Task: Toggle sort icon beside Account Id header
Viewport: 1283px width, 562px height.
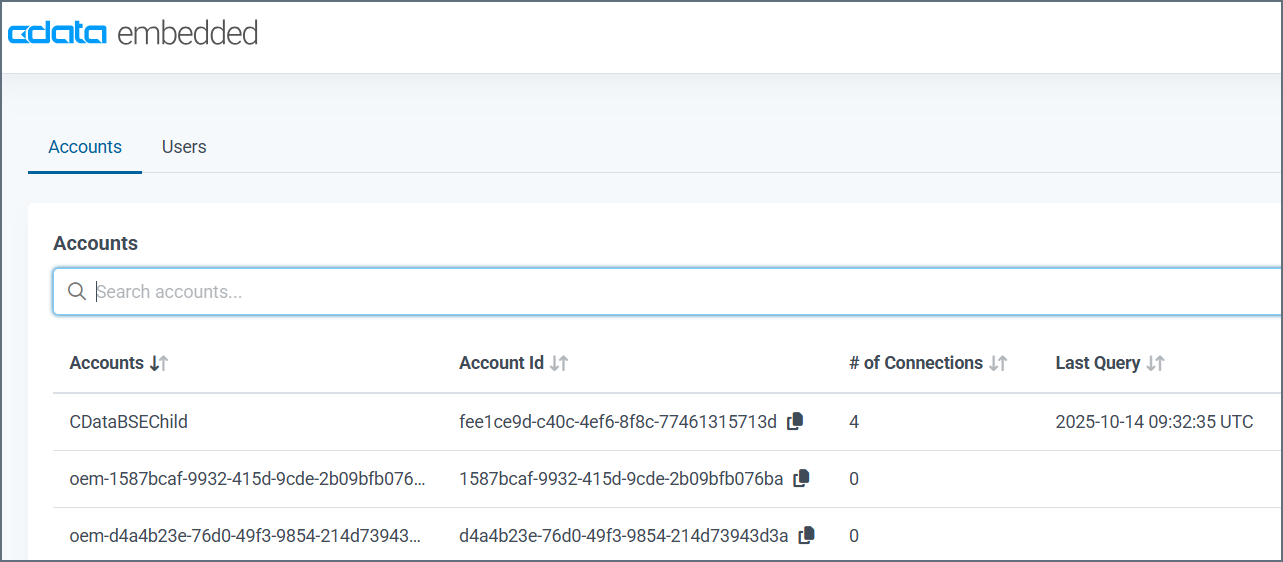Action: pos(559,364)
